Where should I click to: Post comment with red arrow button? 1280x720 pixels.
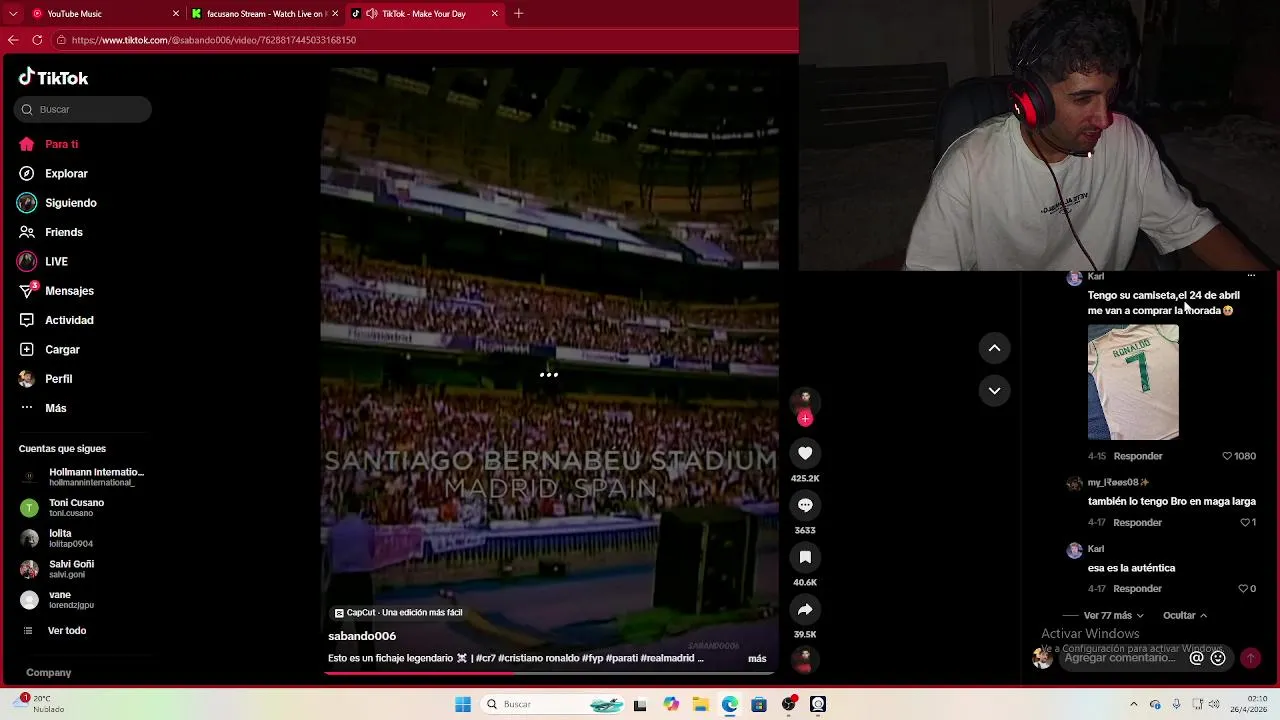point(1250,658)
